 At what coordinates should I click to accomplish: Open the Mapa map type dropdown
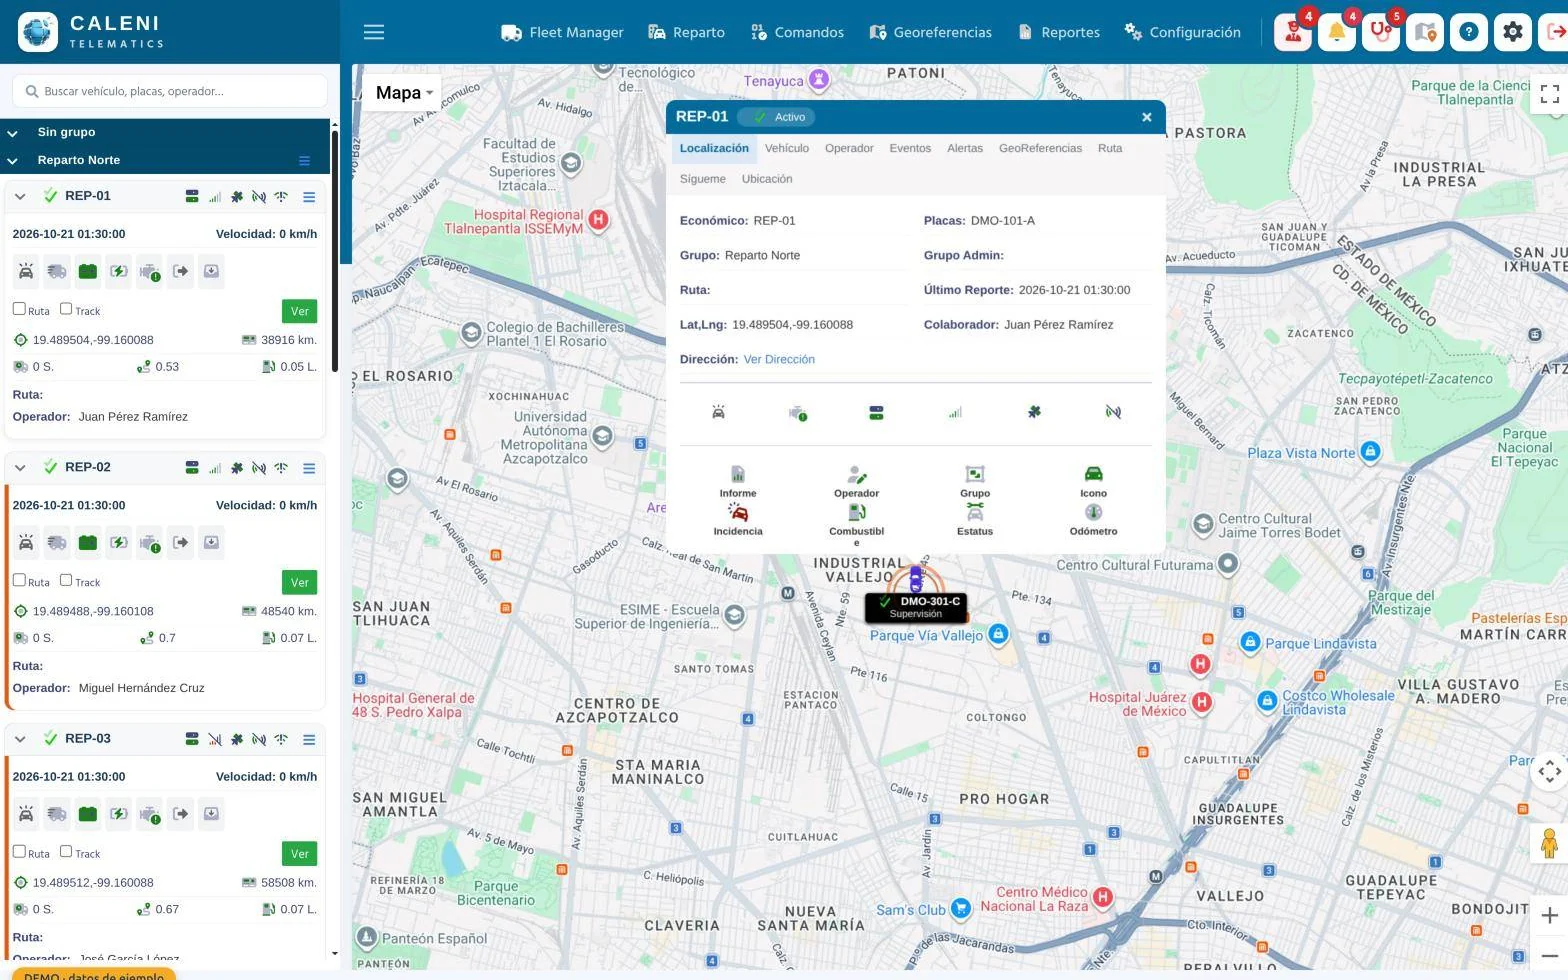coord(402,93)
